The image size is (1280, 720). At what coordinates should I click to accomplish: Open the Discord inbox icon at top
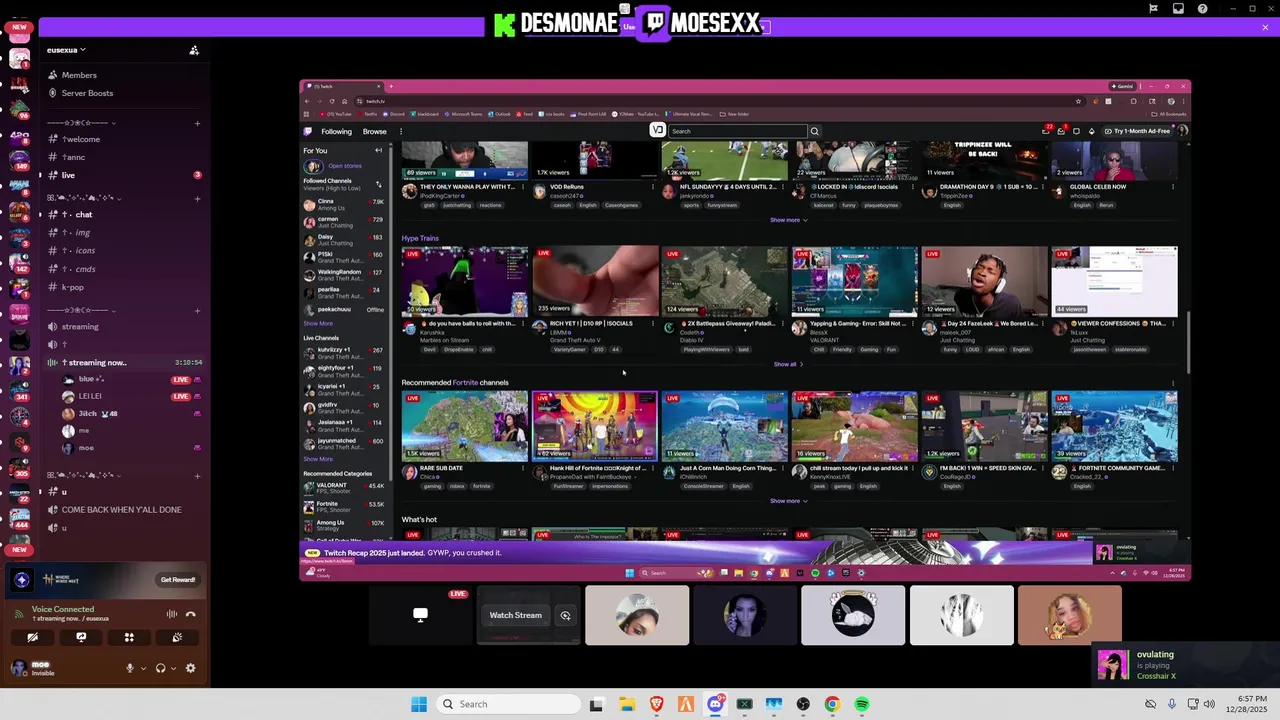[1178, 9]
